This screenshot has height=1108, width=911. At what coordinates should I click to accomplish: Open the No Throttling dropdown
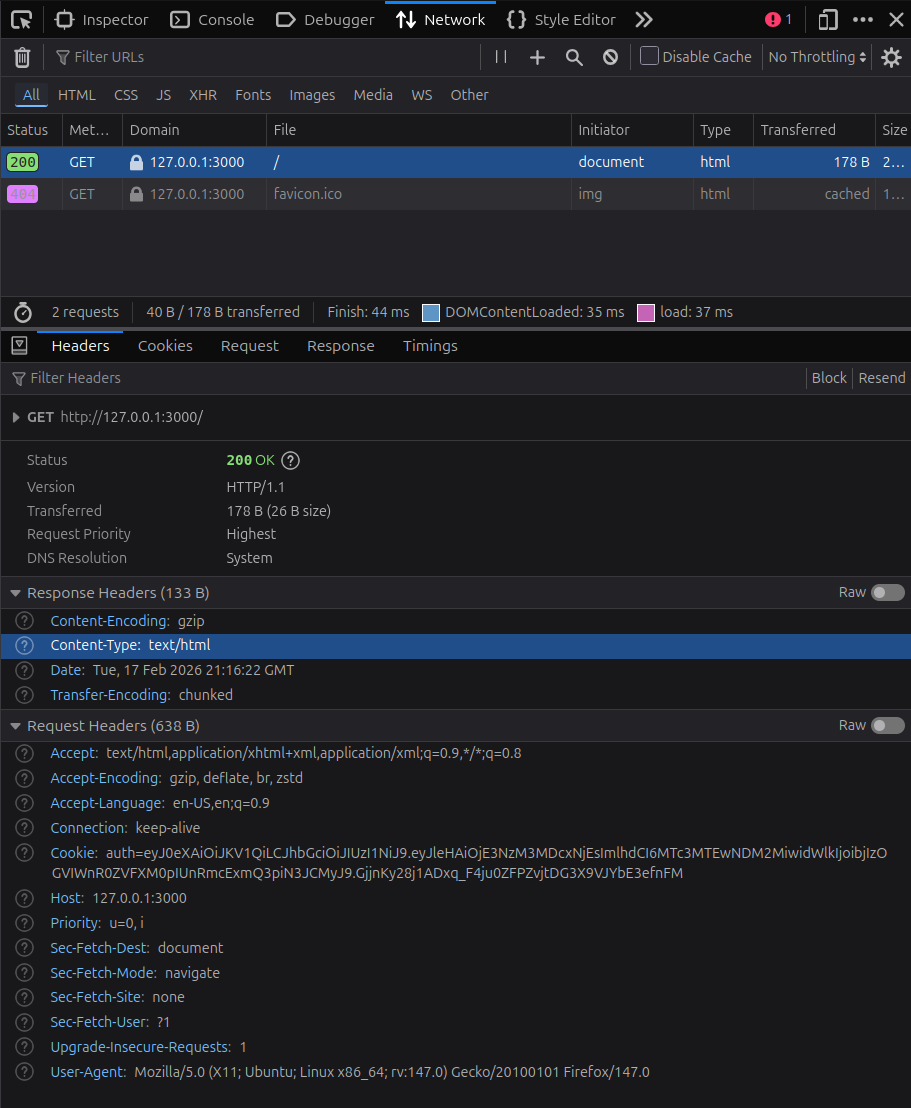(x=817, y=57)
